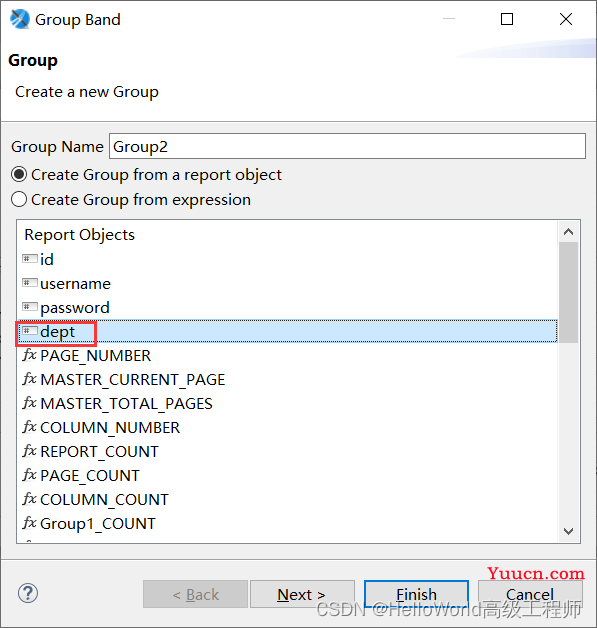Cancel the Group Band dialog

530,594
